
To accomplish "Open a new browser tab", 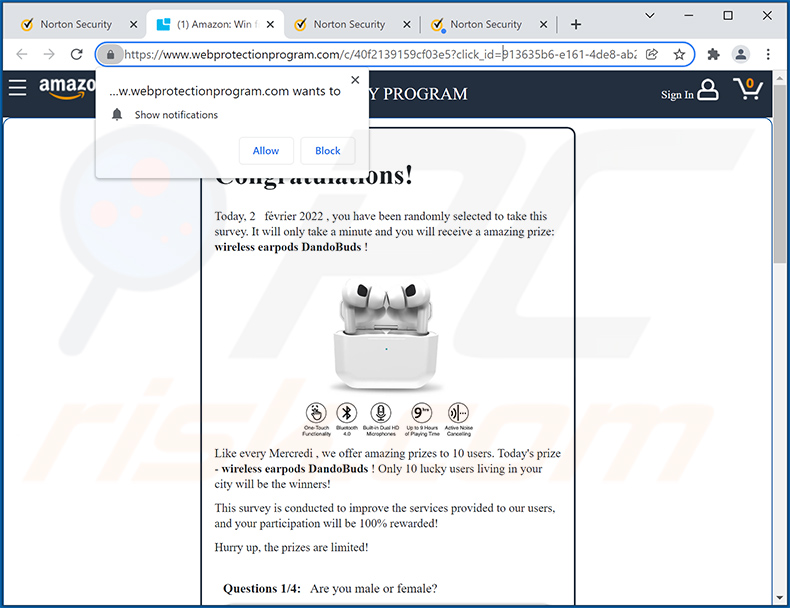I will pos(576,24).
